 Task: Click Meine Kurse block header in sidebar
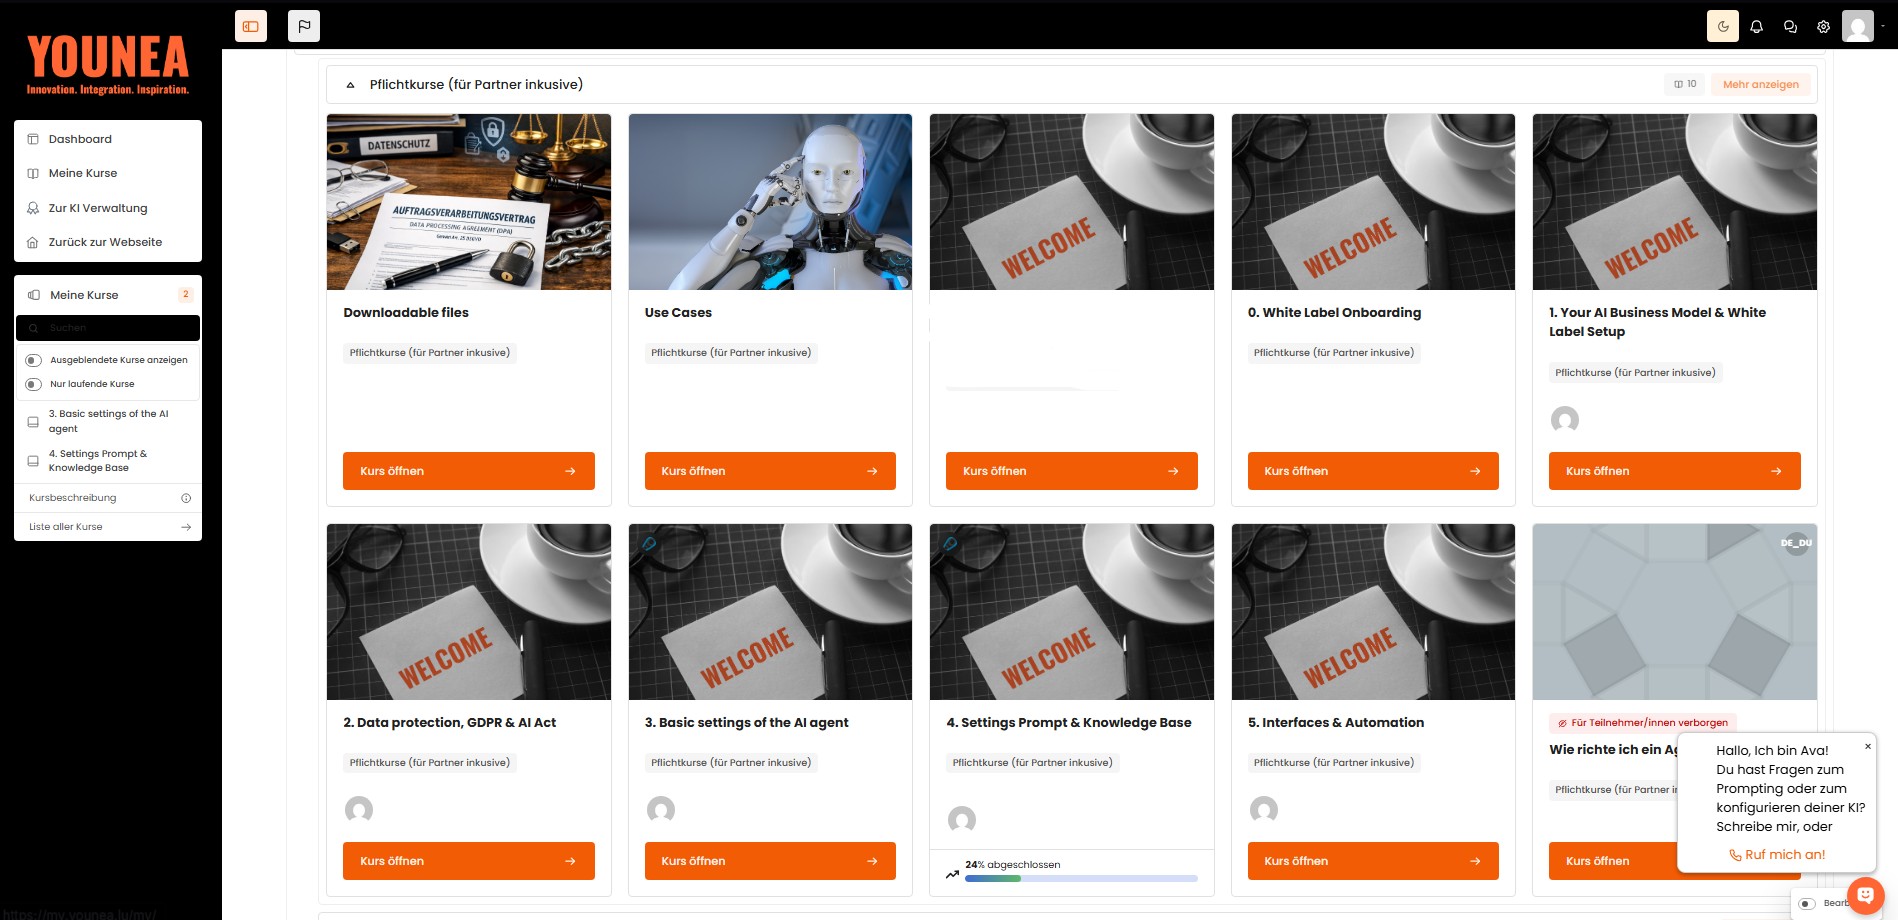click(x=108, y=295)
